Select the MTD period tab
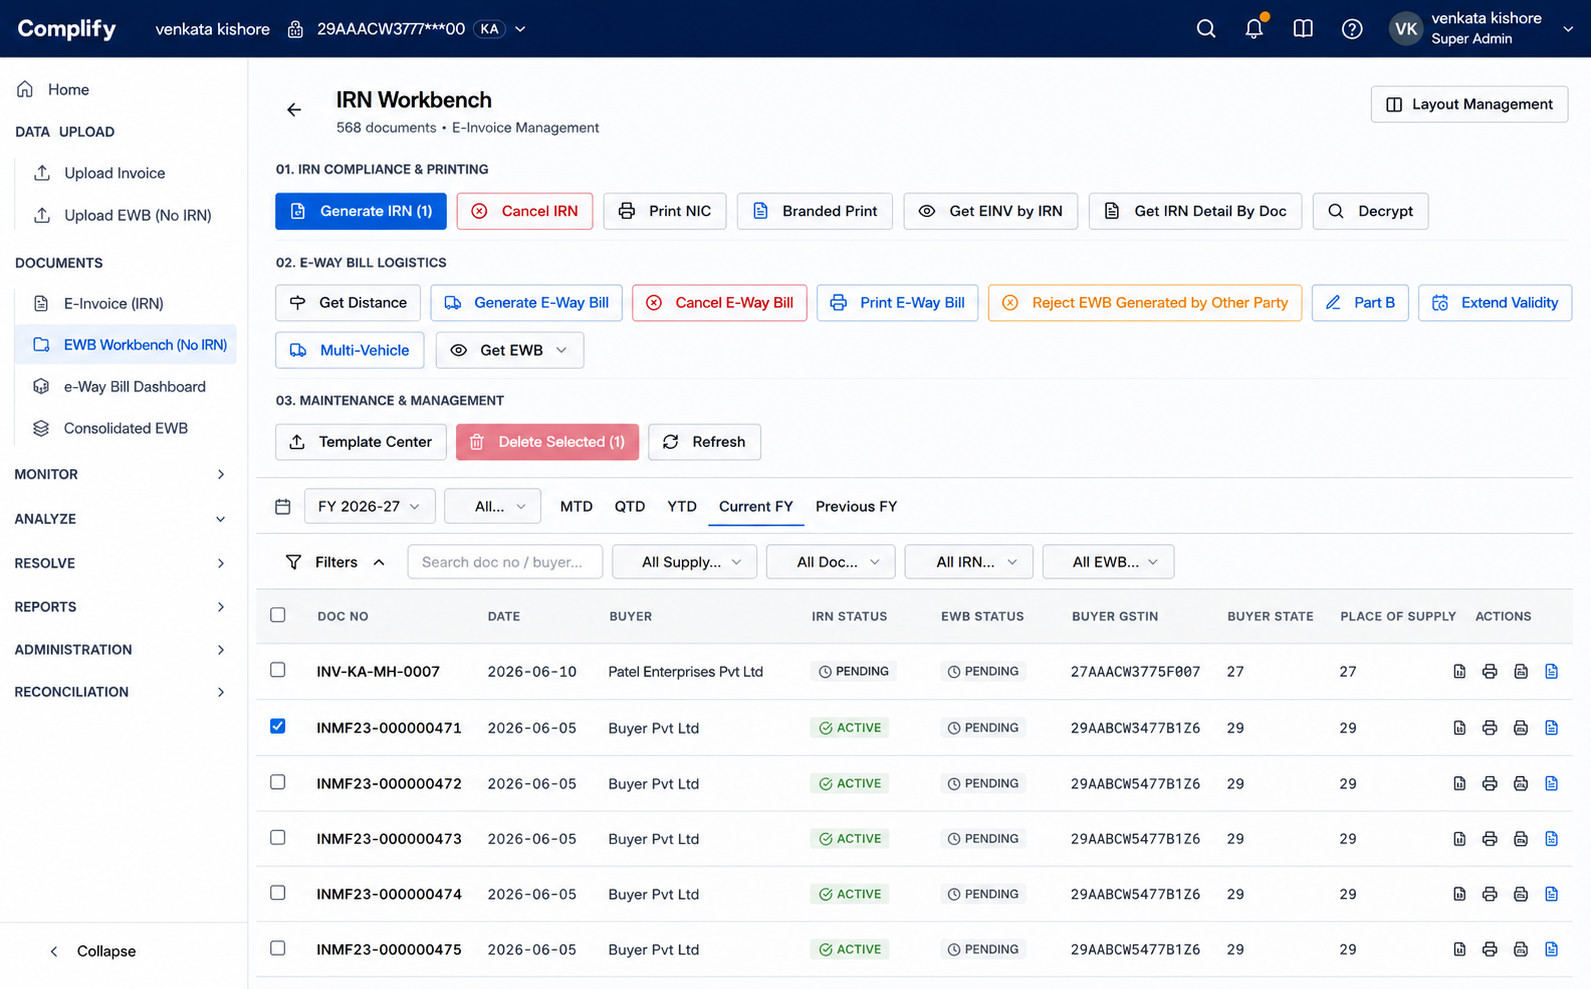Screen dimensions: 1591x989 coord(576,507)
